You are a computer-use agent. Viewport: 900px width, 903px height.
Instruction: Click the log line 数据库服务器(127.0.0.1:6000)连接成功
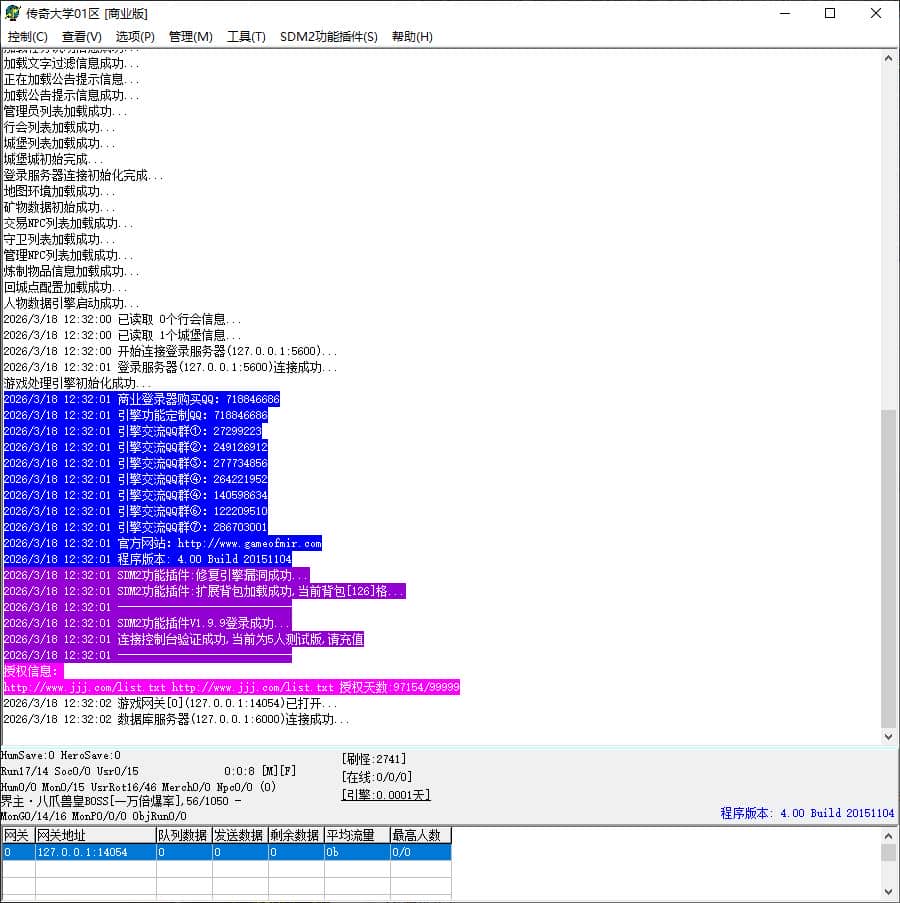click(x=176, y=719)
